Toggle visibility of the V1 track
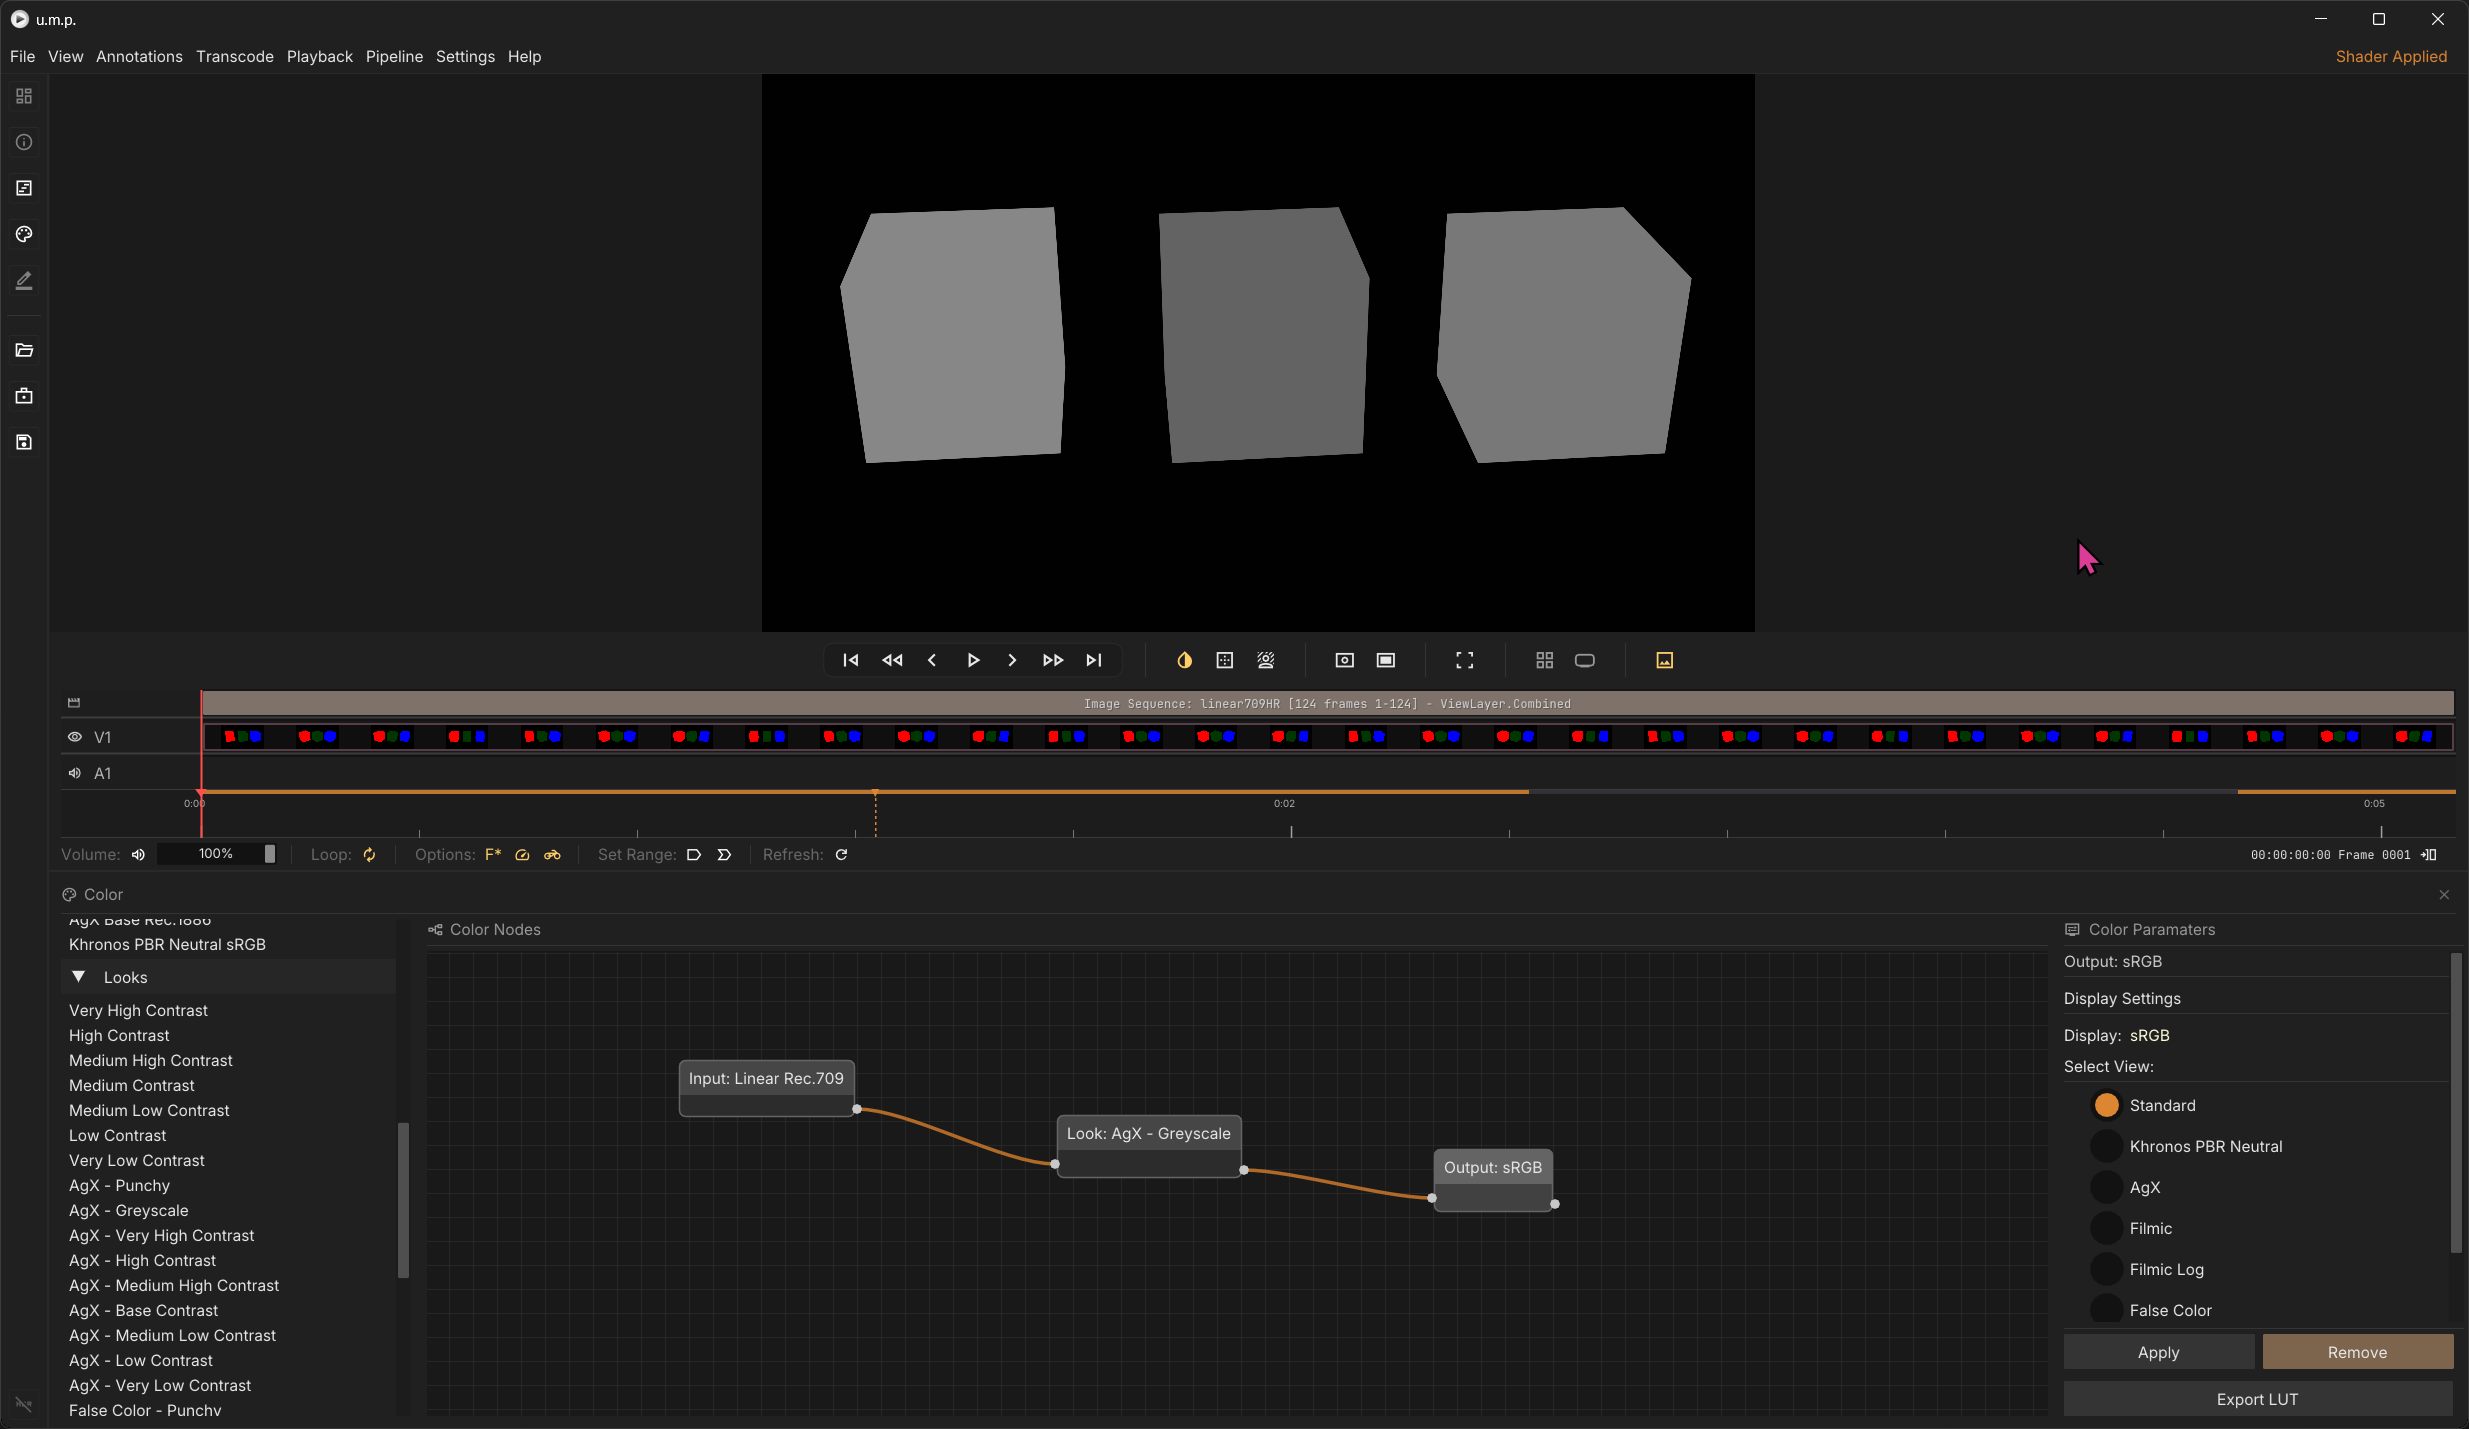 (x=75, y=737)
